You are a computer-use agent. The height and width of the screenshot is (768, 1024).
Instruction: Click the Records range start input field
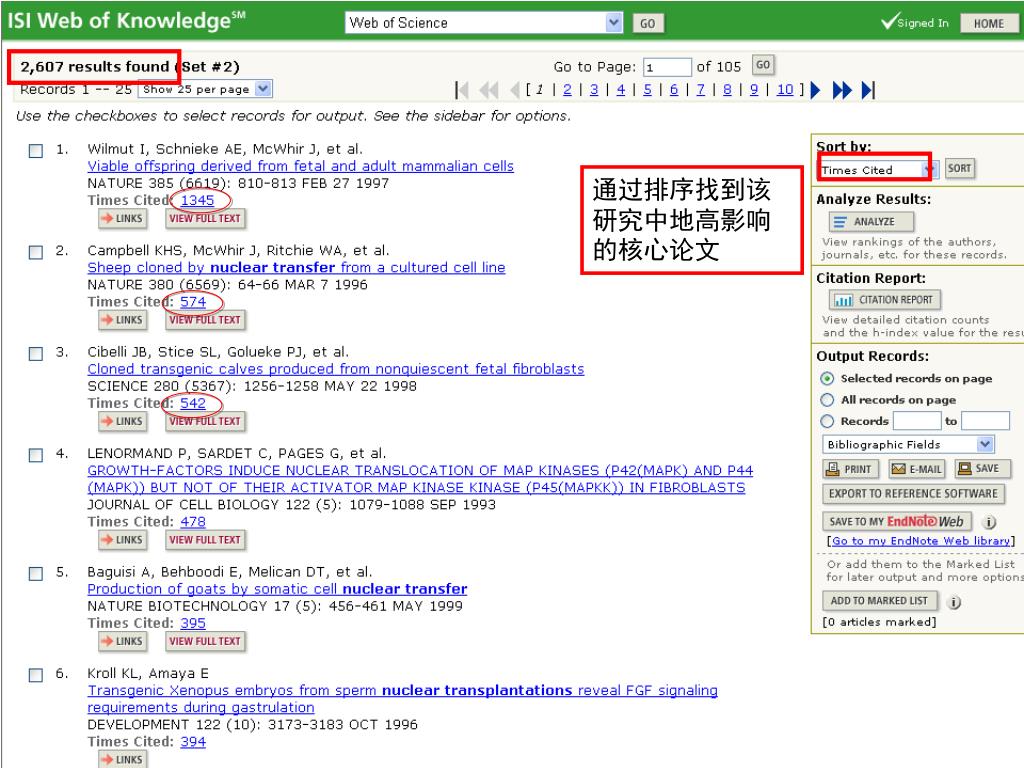click(x=916, y=421)
